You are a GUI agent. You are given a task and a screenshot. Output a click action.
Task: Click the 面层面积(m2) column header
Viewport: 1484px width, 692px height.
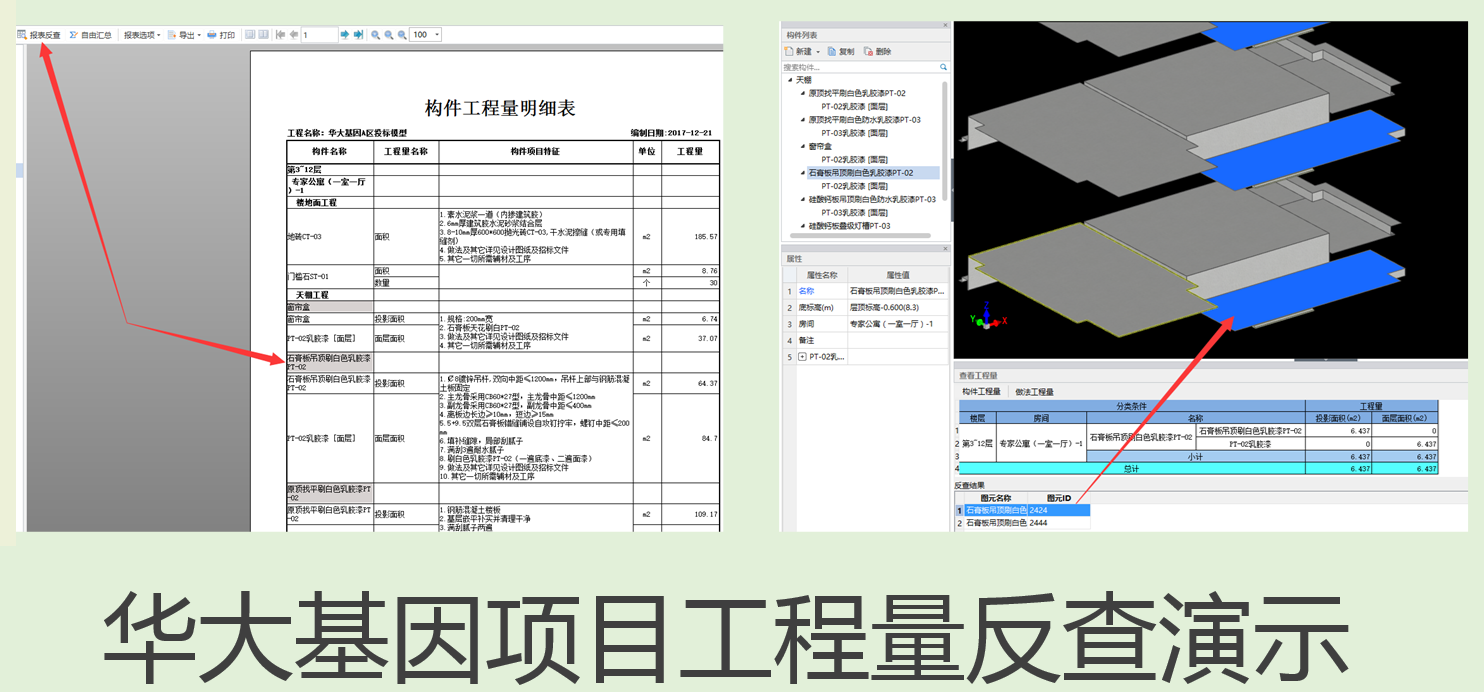pyautogui.click(x=1405, y=419)
